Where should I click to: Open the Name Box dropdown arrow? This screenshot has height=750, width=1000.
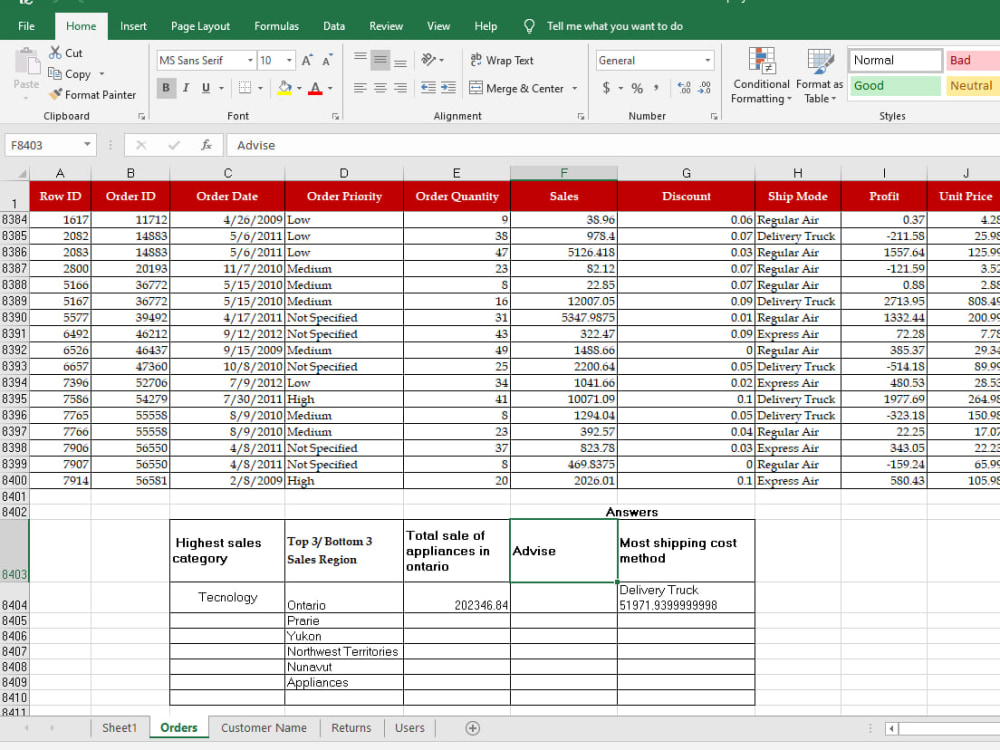tap(87, 145)
